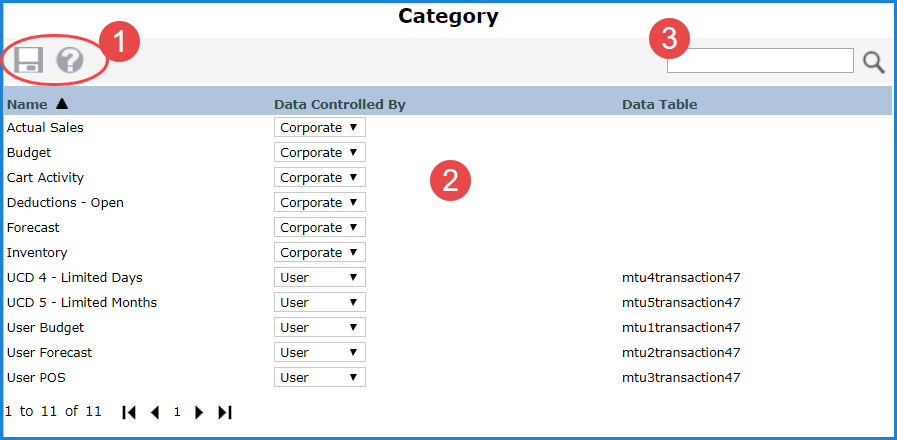This screenshot has height=440, width=897.
Task: Open Deductions - Open control dropdown
Action: click(319, 203)
